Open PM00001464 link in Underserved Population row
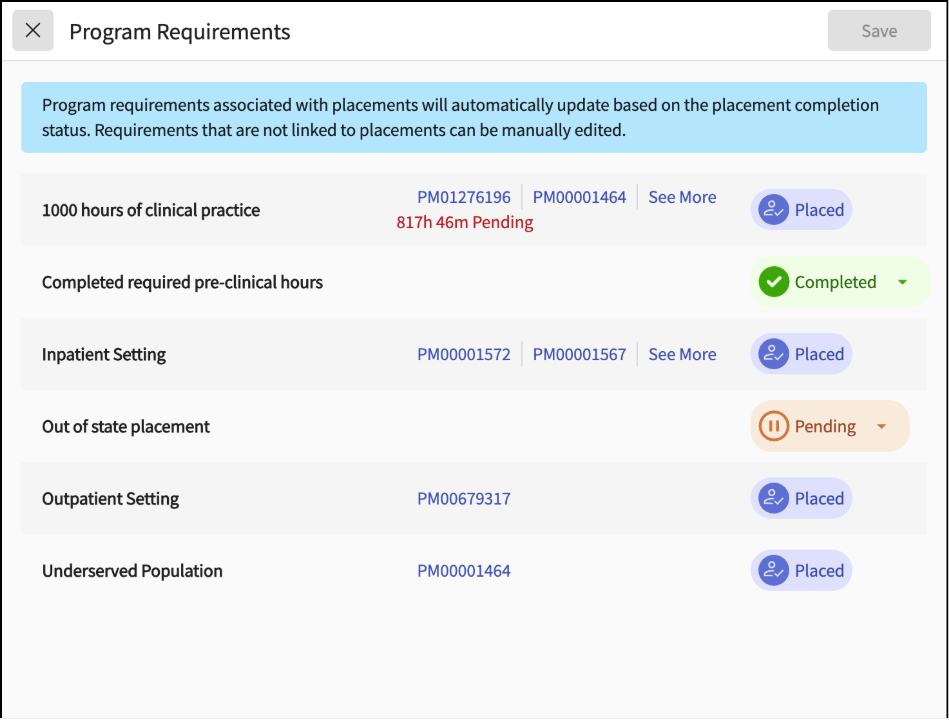This screenshot has height=720, width=949. coord(464,571)
